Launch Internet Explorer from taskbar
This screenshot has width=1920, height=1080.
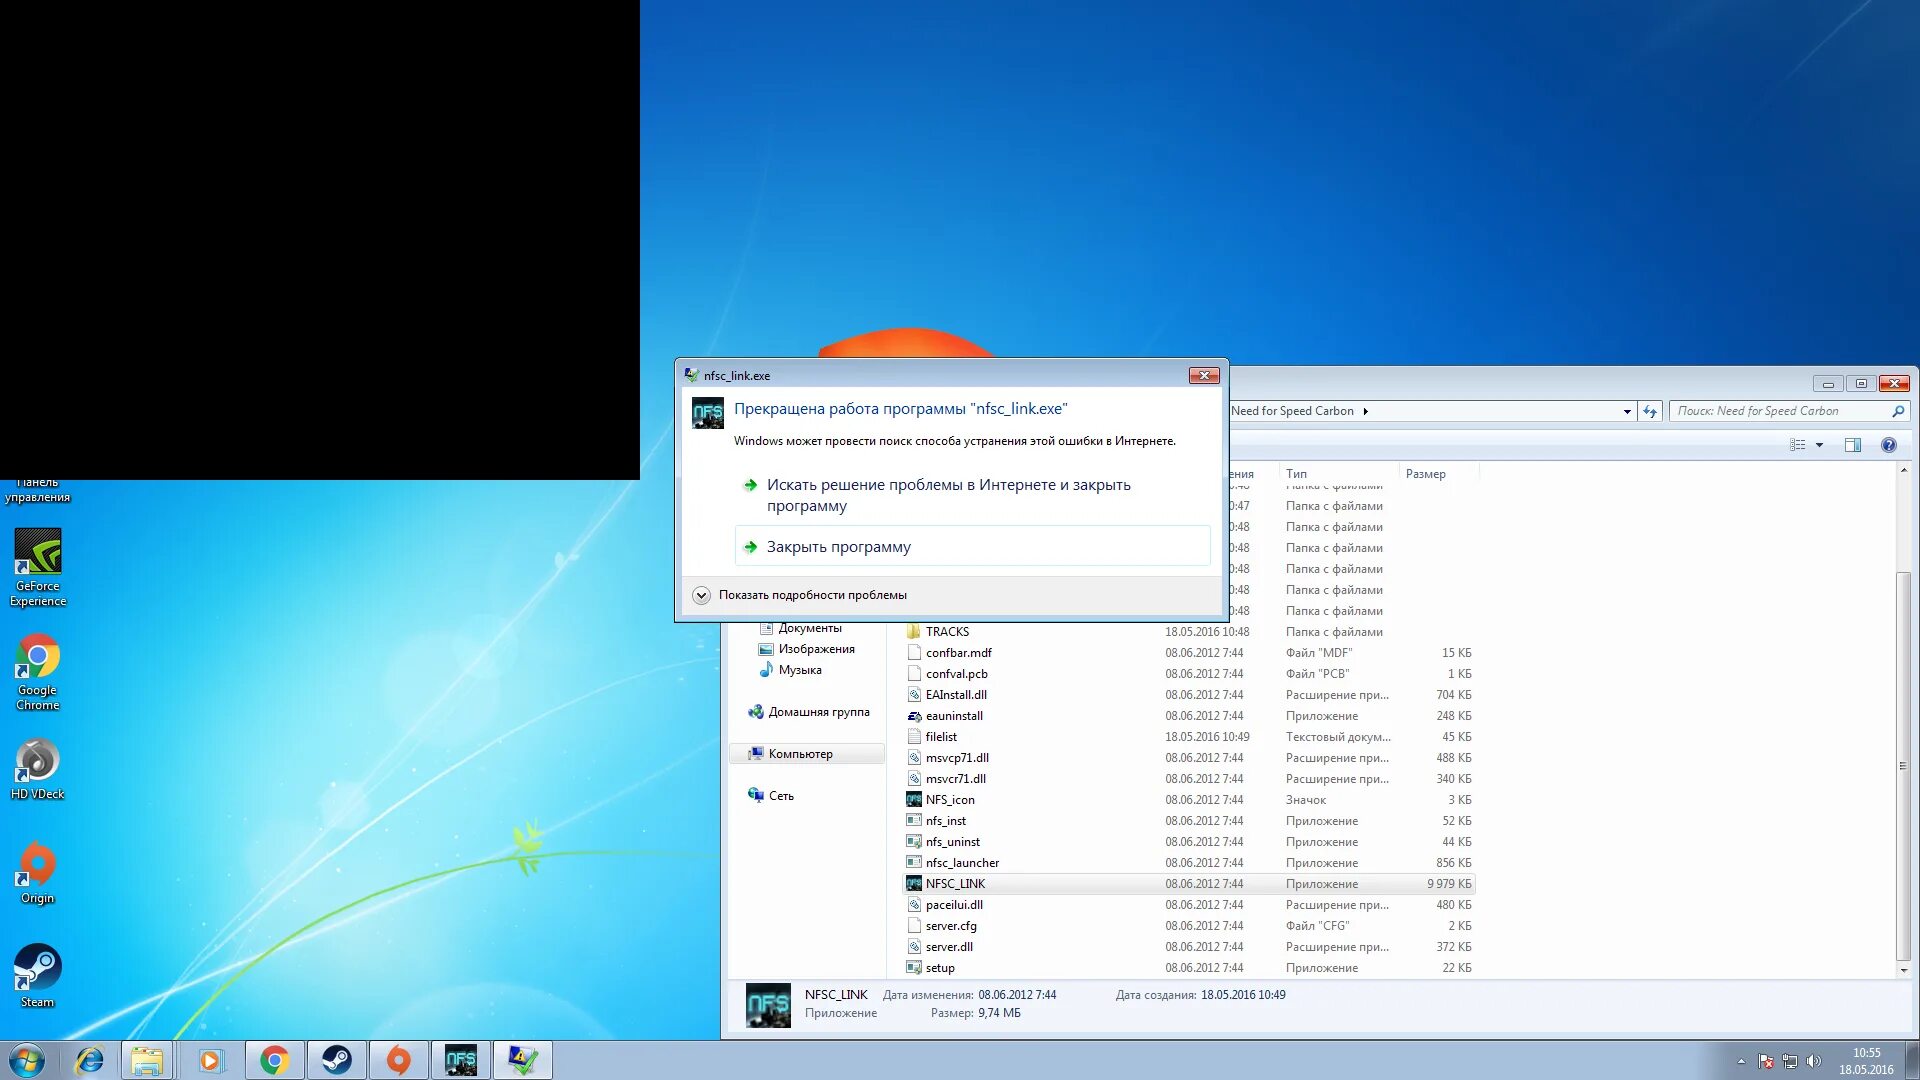point(90,1060)
